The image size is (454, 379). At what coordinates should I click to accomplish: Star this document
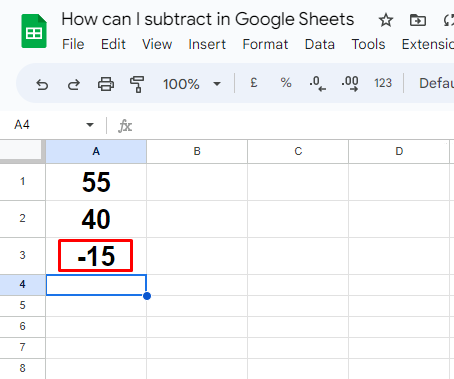[x=386, y=20]
